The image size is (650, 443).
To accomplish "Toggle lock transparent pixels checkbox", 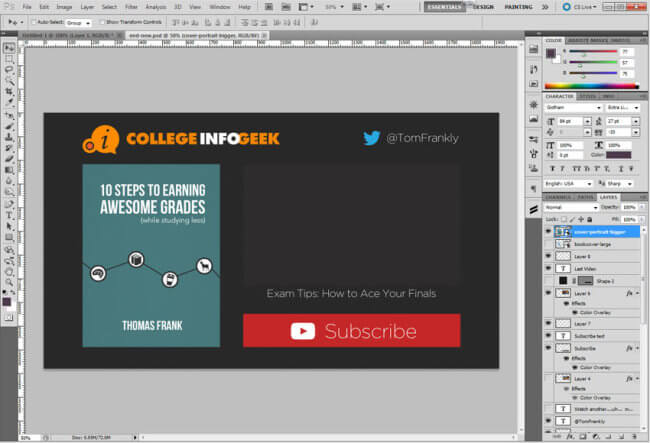I will coord(563,219).
